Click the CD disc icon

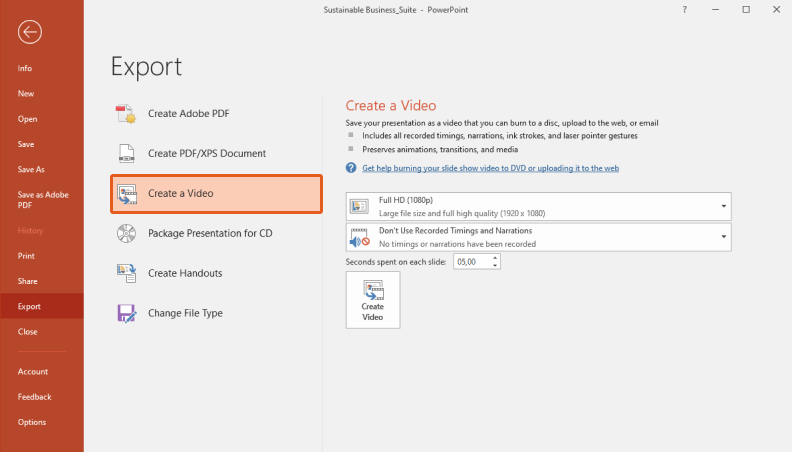point(126,233)
